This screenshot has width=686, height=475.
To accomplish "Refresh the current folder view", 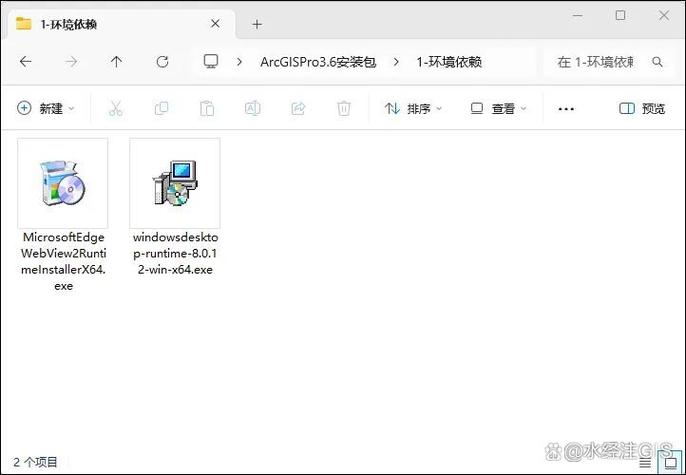I will pyautogui.click(x=162, y=62).
